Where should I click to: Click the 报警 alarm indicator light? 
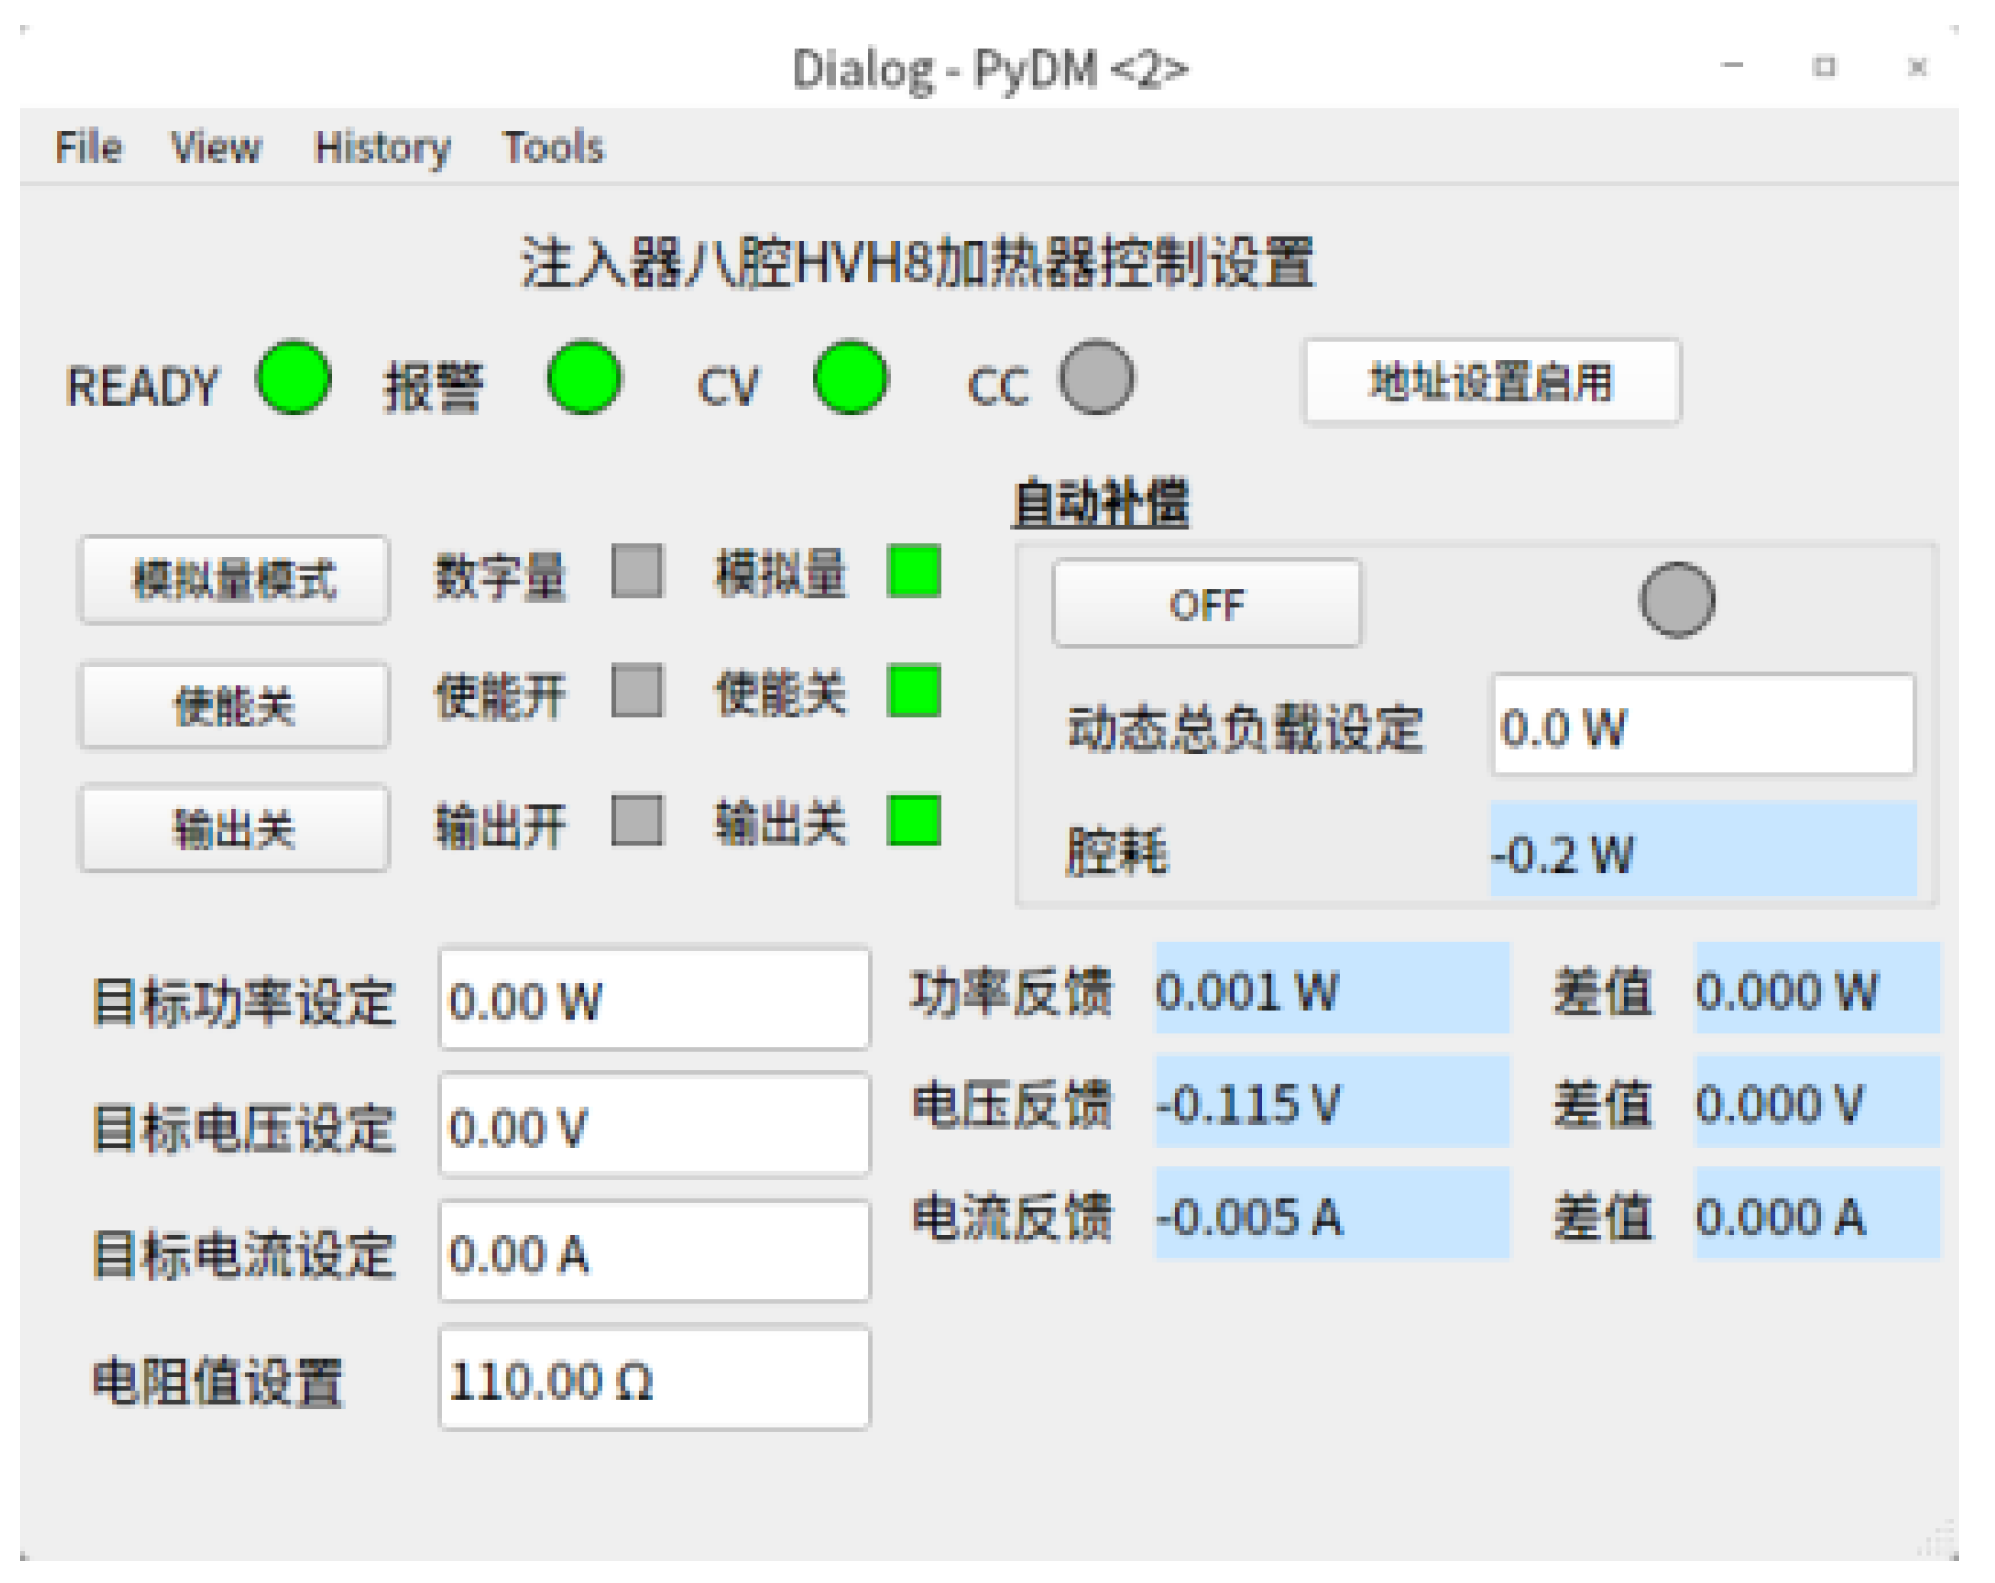tap(584, 378)
